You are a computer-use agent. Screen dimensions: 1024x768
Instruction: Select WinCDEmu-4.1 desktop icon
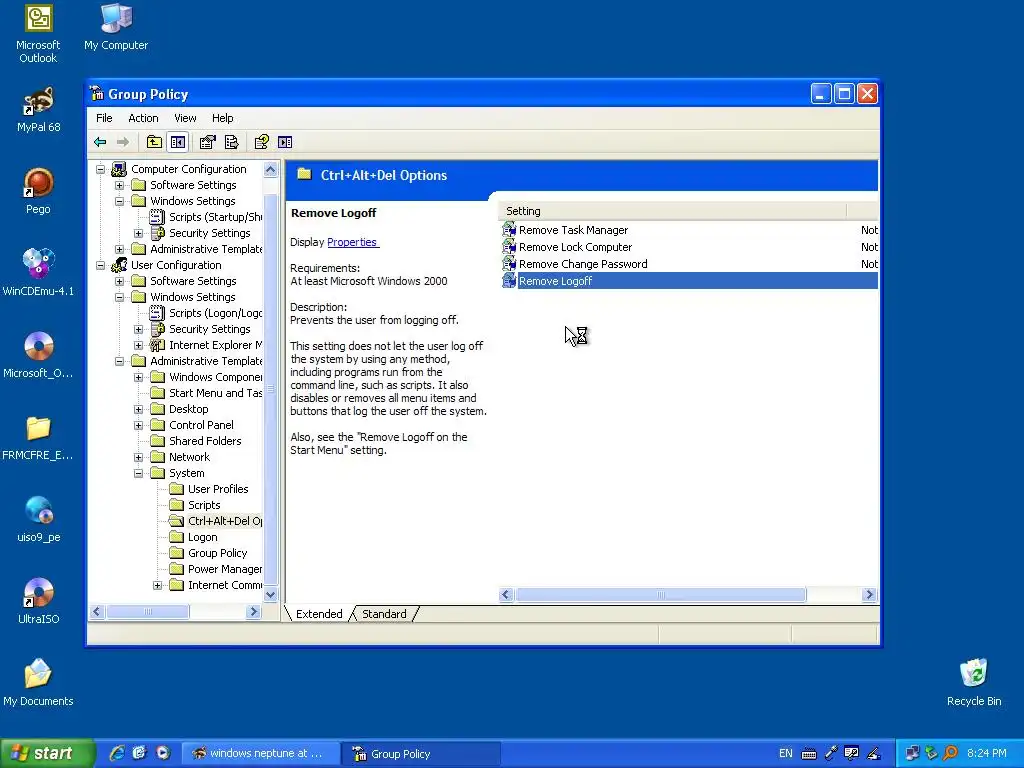[38, 273]
